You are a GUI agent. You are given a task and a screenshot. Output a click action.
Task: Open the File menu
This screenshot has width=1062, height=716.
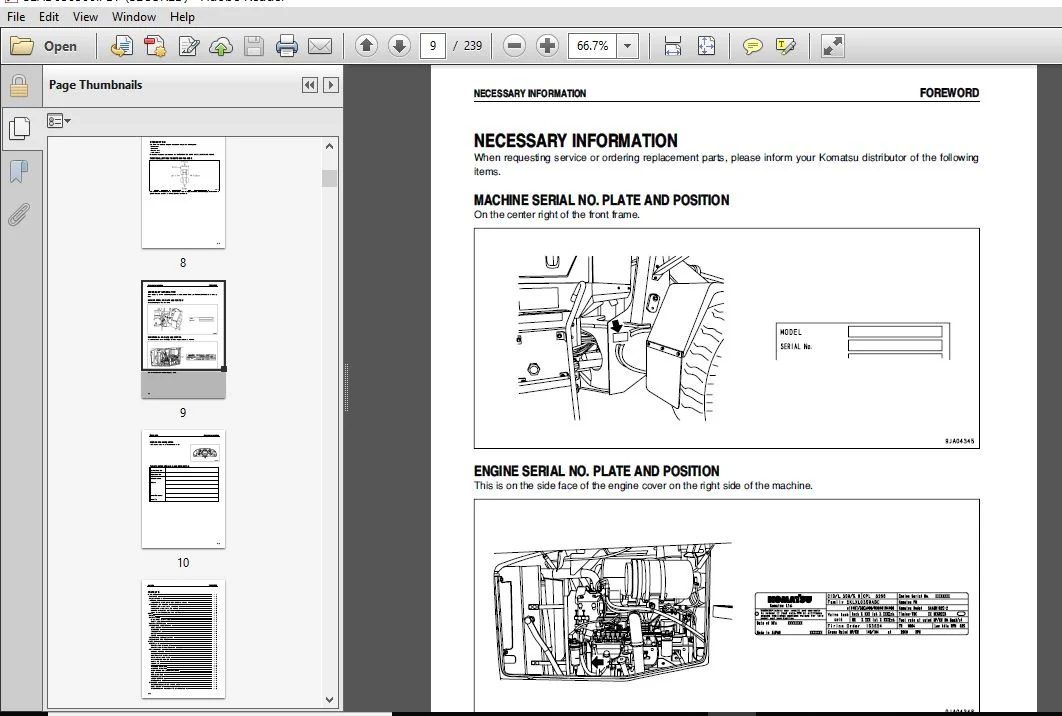[16, 16]
